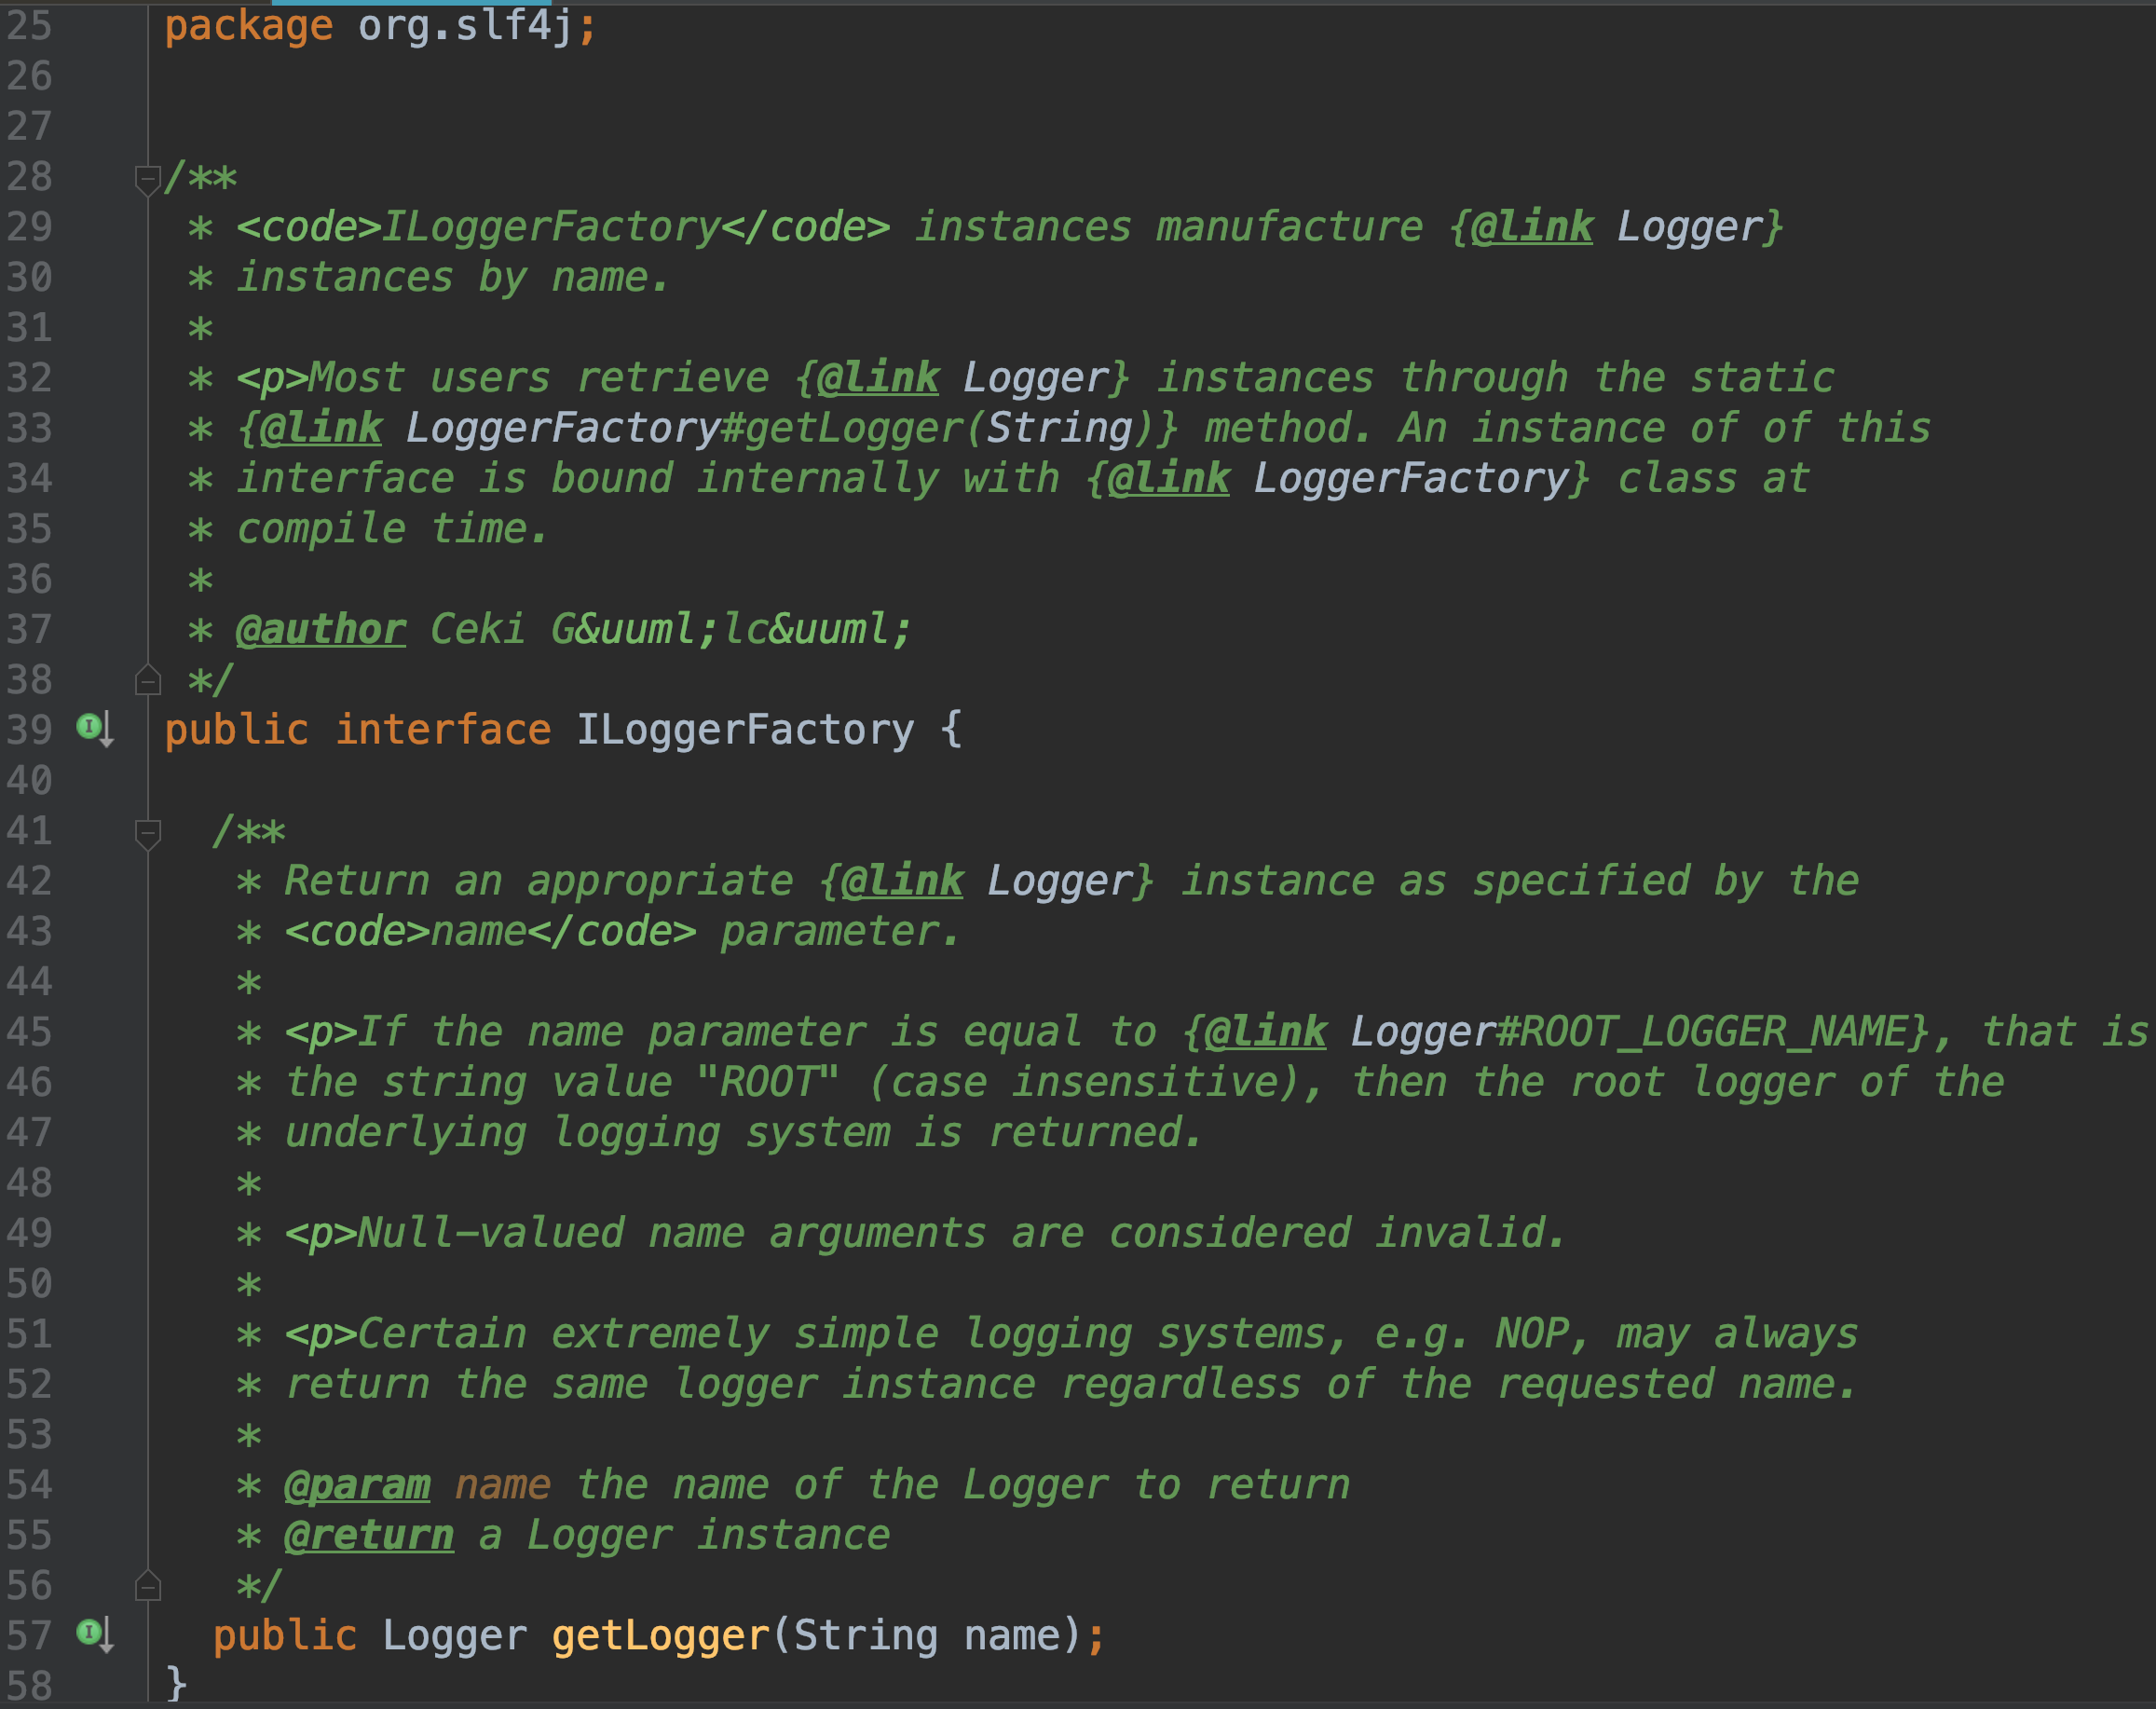The width and height of the screenshot is (2156, 1709).
Task: Click the @param tag on line 54
Action: tap(357, 1485)
